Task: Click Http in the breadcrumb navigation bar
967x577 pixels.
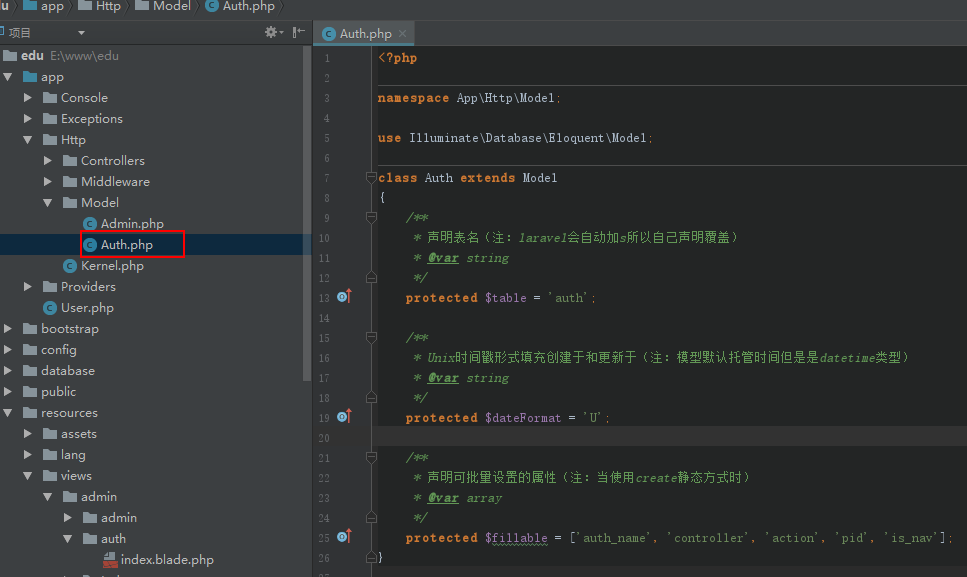Action: pos(107,6)
